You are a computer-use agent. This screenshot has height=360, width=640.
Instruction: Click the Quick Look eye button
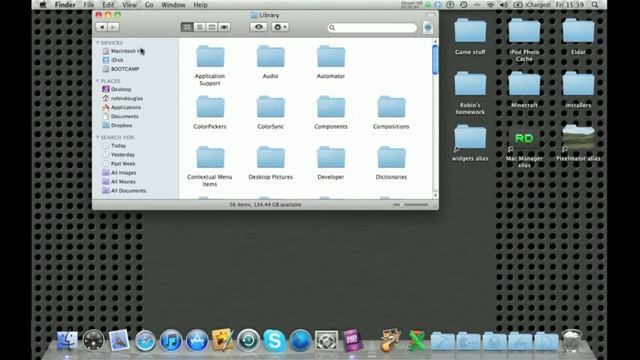[x=258, y=27]
